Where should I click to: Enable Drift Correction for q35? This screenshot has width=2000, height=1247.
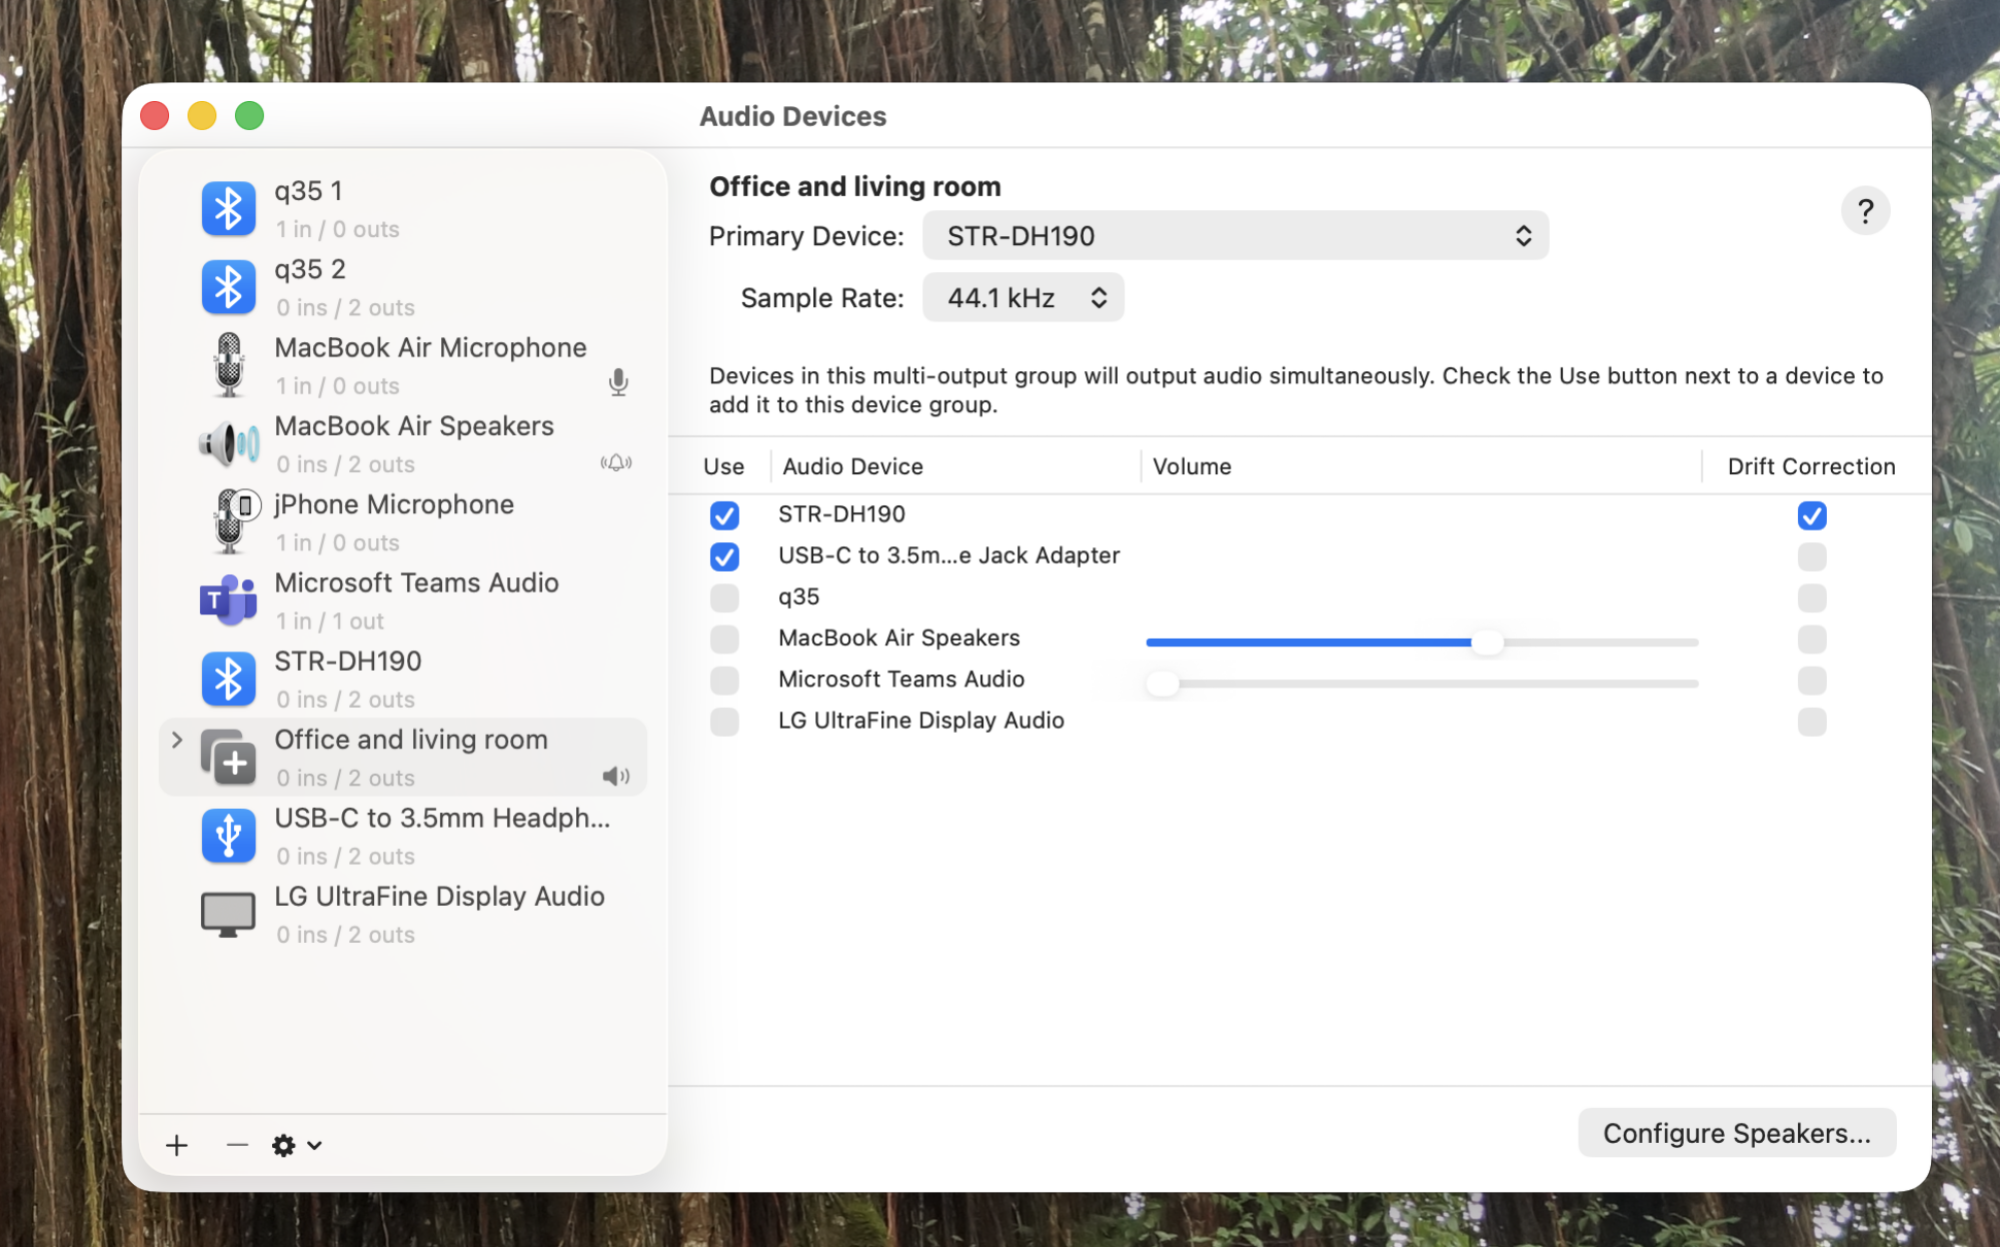pyautogui.click(x=1811, y=598)
